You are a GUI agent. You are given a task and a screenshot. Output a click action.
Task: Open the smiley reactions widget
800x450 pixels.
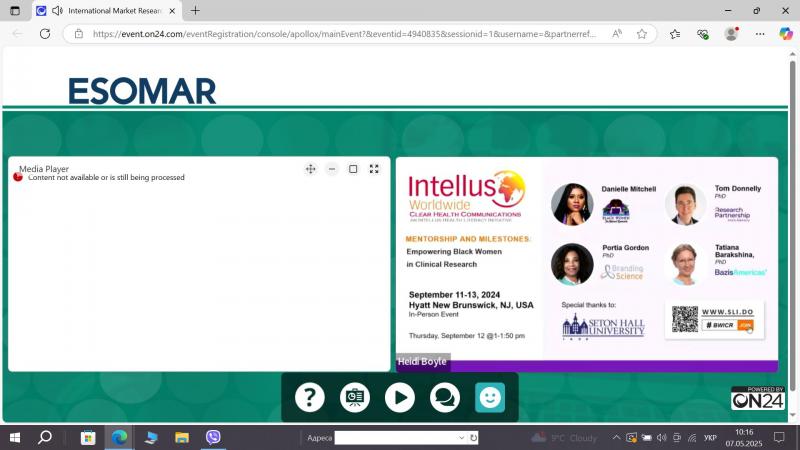[490, 397]
